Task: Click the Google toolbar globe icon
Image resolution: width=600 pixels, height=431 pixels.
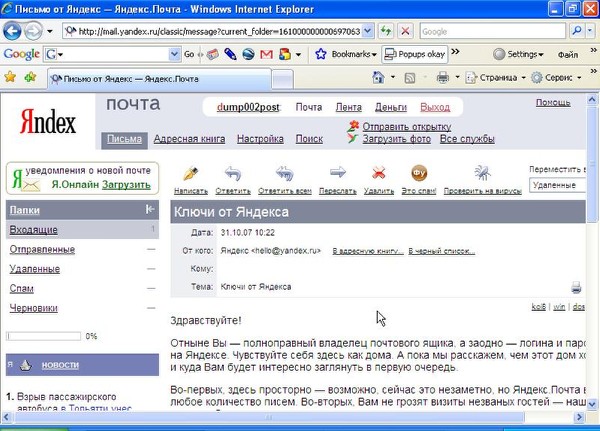Action: click(x=248, y=54)
